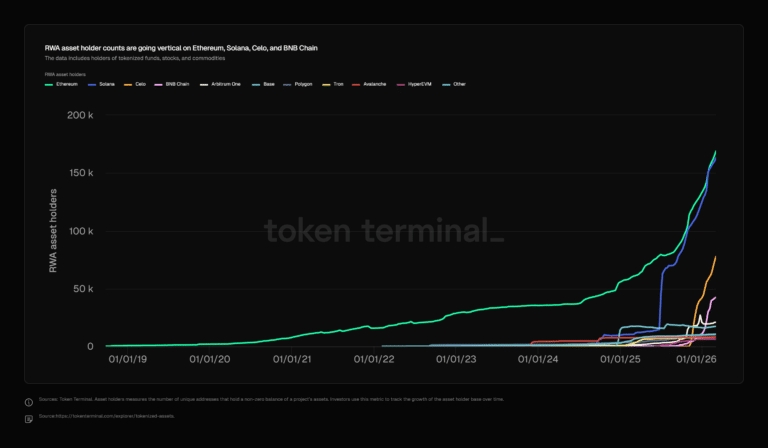Viewport: 768px width, 448px height.
Task: Click the chart title about RWA holder counts
Action: 180,48
